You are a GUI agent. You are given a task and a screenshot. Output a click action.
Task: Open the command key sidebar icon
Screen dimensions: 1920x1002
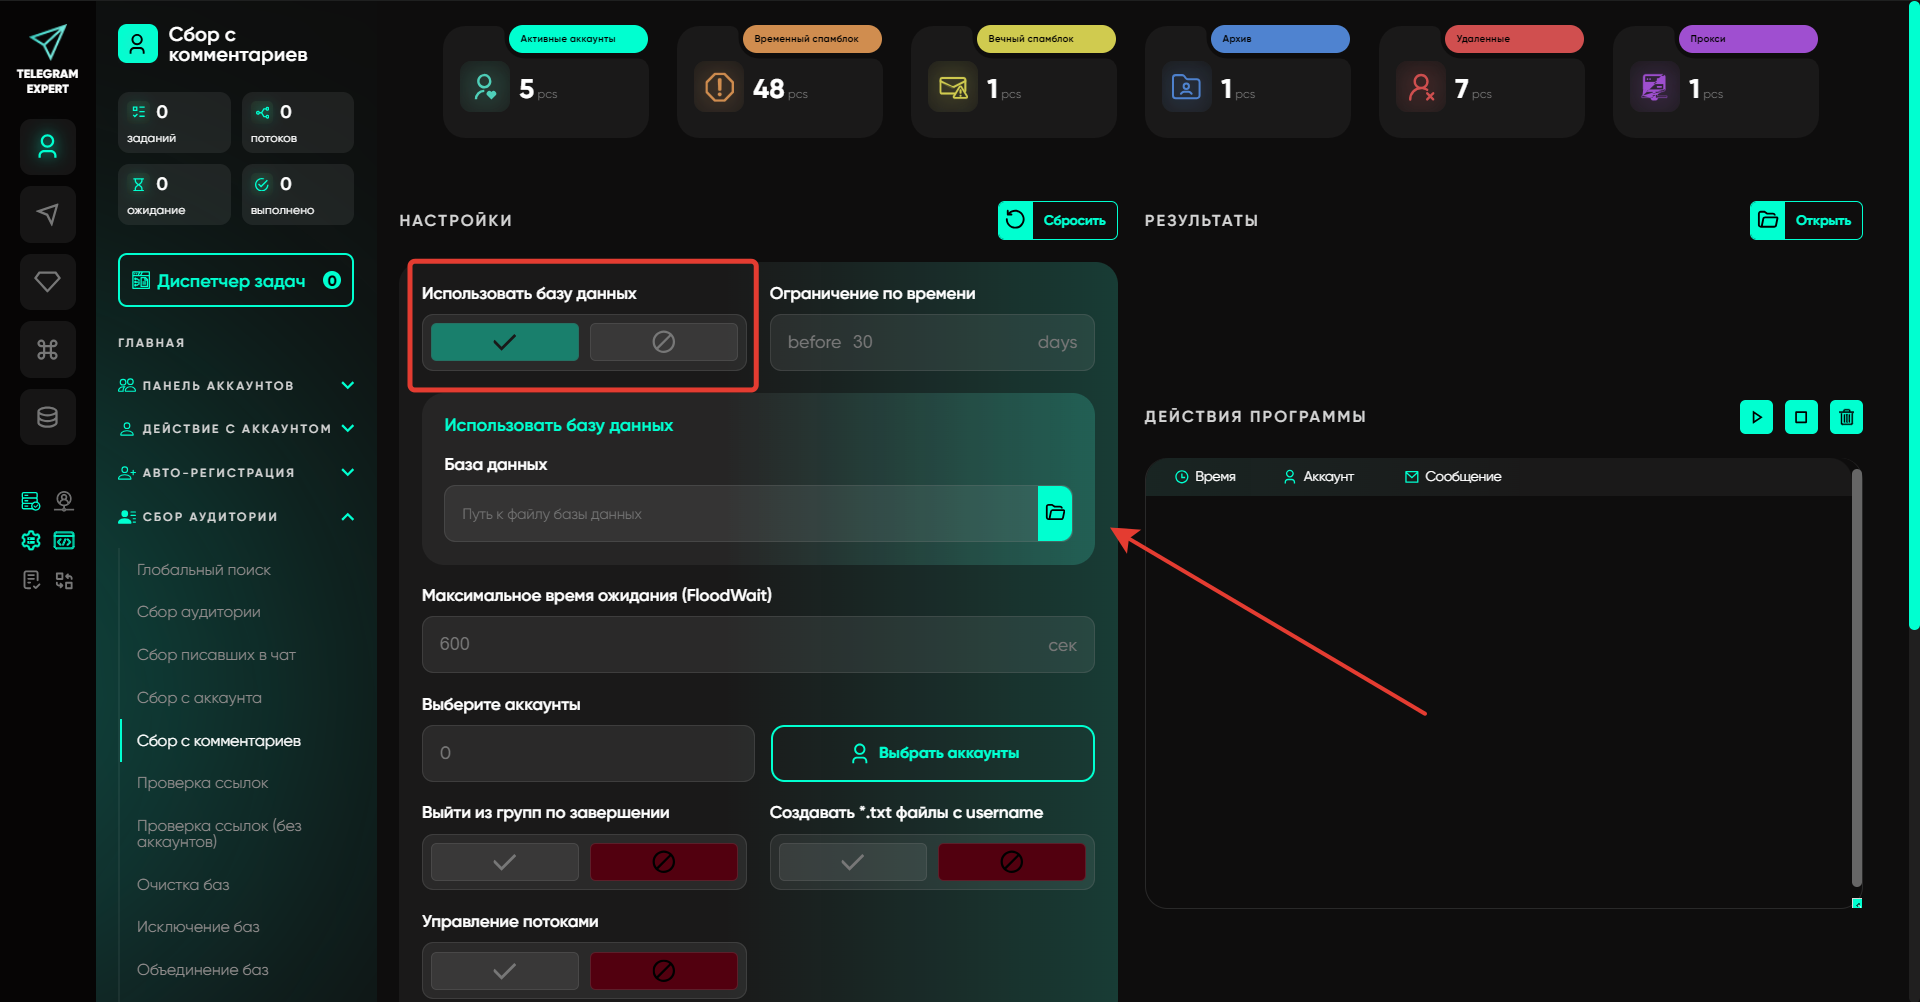47,349
